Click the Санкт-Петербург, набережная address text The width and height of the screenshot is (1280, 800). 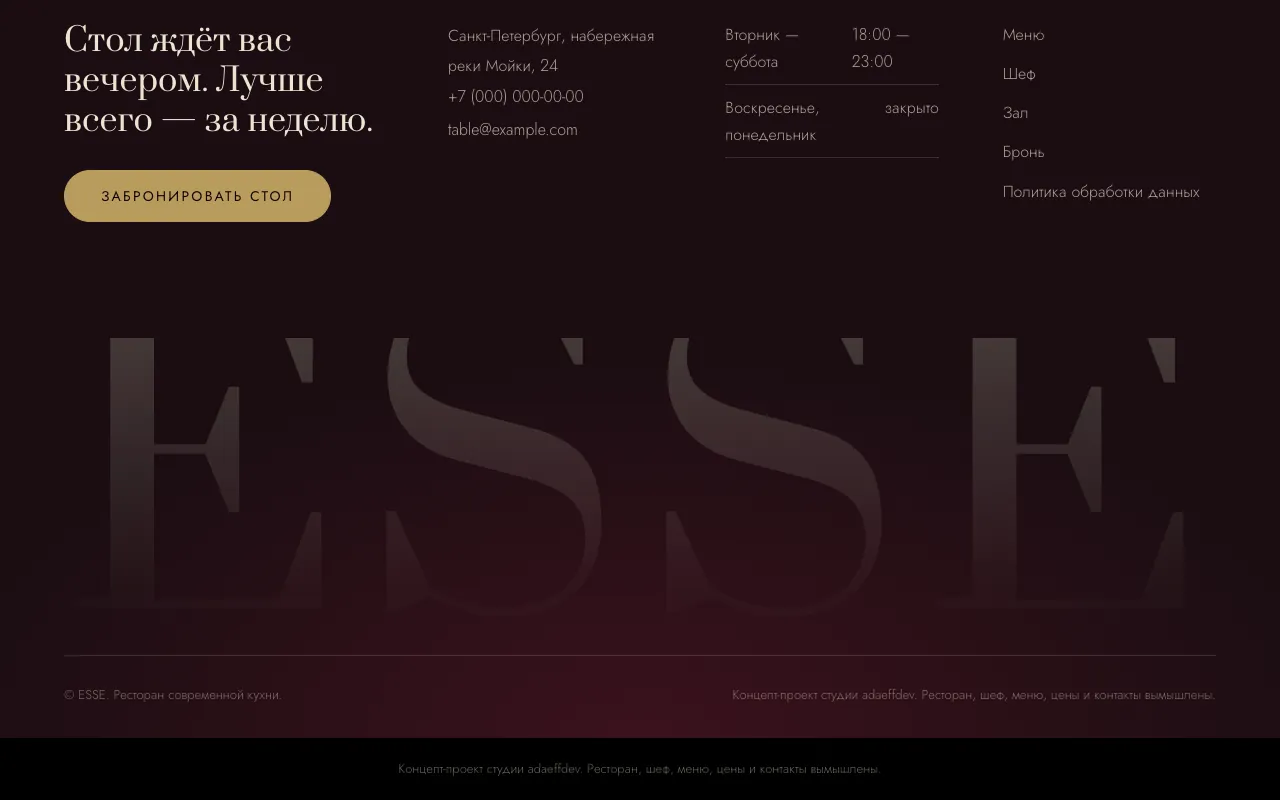click(x=551, y=36)
